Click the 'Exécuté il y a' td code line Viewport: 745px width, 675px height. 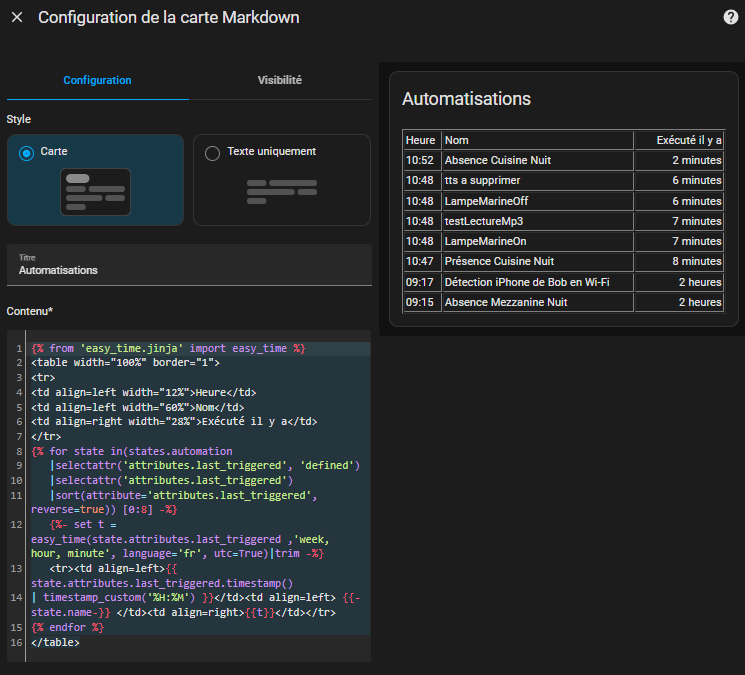pos(174,421)
